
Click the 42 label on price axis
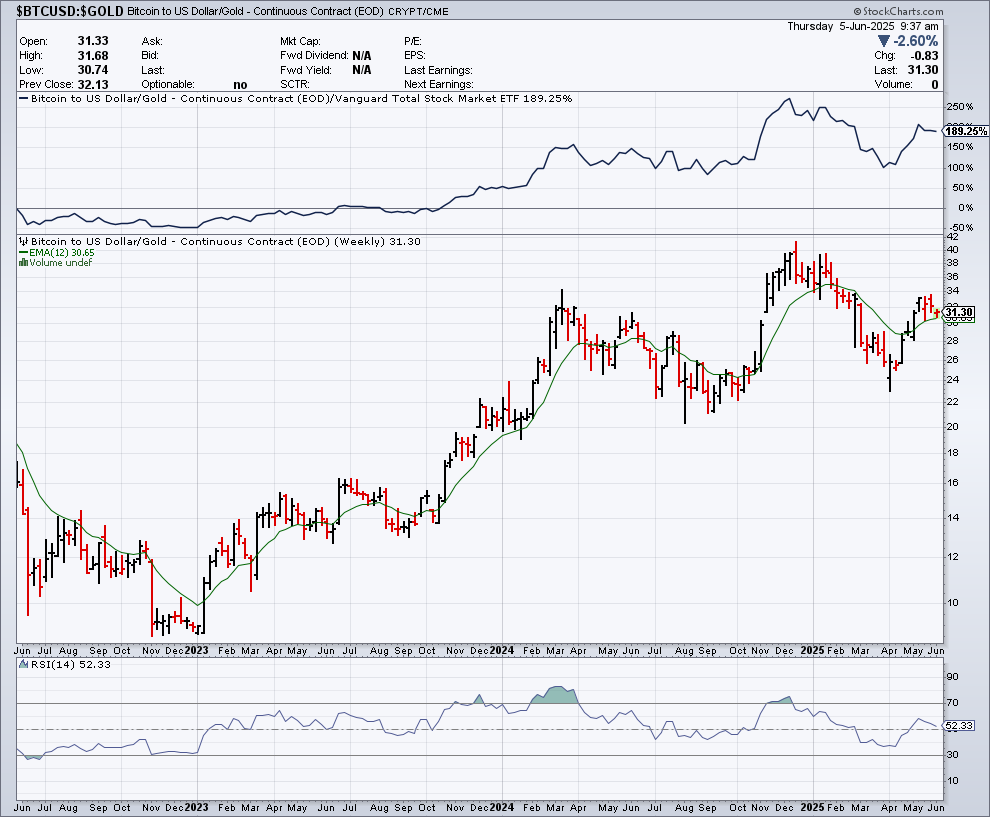pos(952,237)
